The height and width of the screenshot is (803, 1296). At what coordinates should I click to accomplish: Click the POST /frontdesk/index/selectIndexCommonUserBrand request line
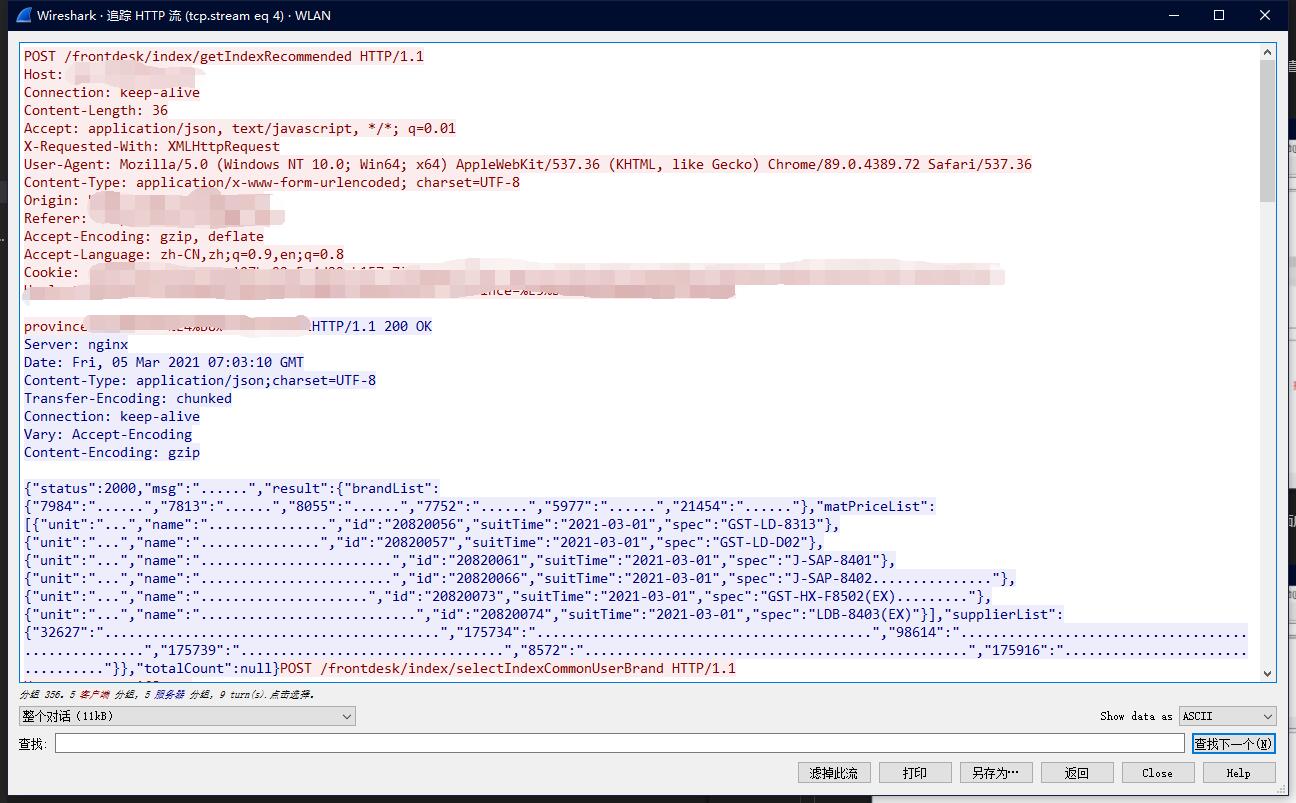[508, 668]
